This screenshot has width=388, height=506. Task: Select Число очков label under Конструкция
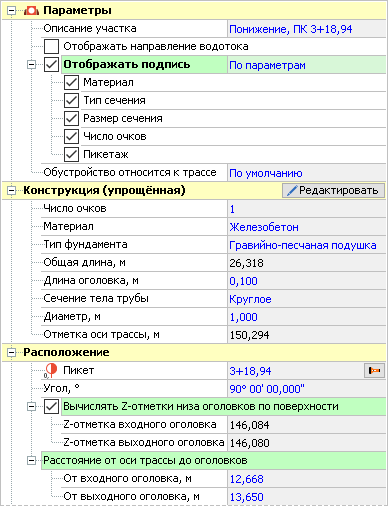tap(75, 208)
